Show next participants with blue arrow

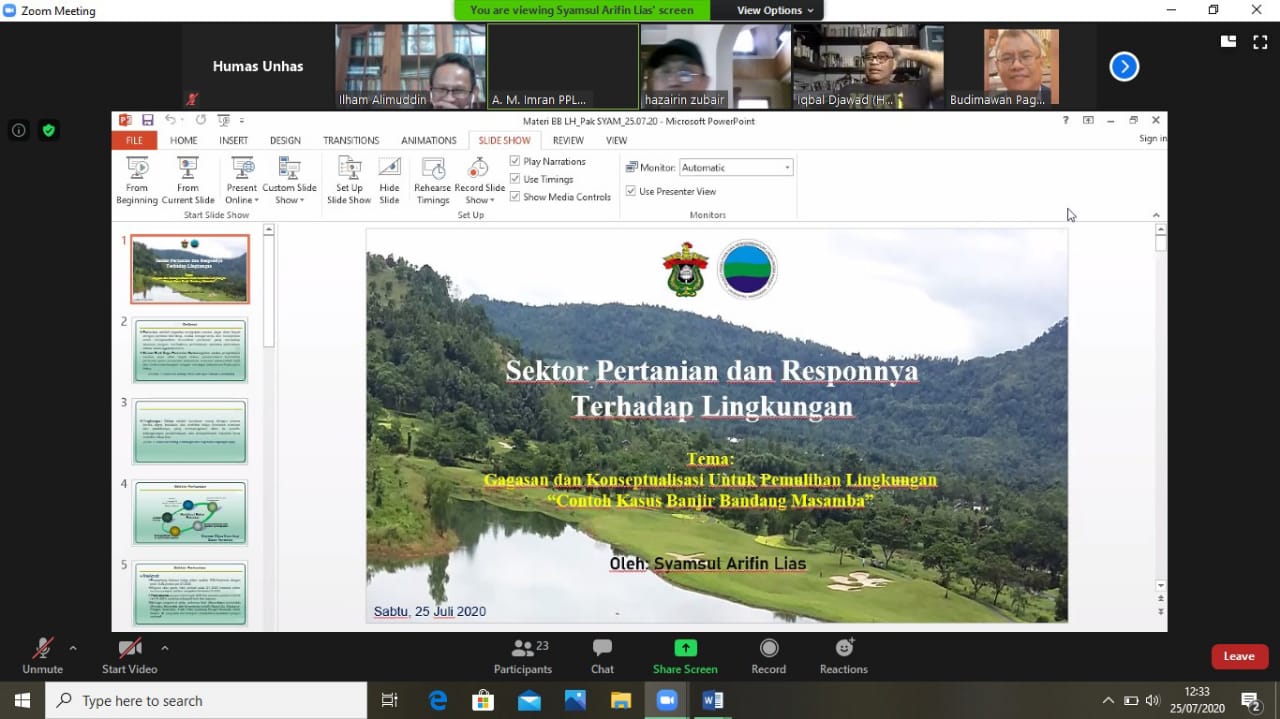(x=1124, y=66)
